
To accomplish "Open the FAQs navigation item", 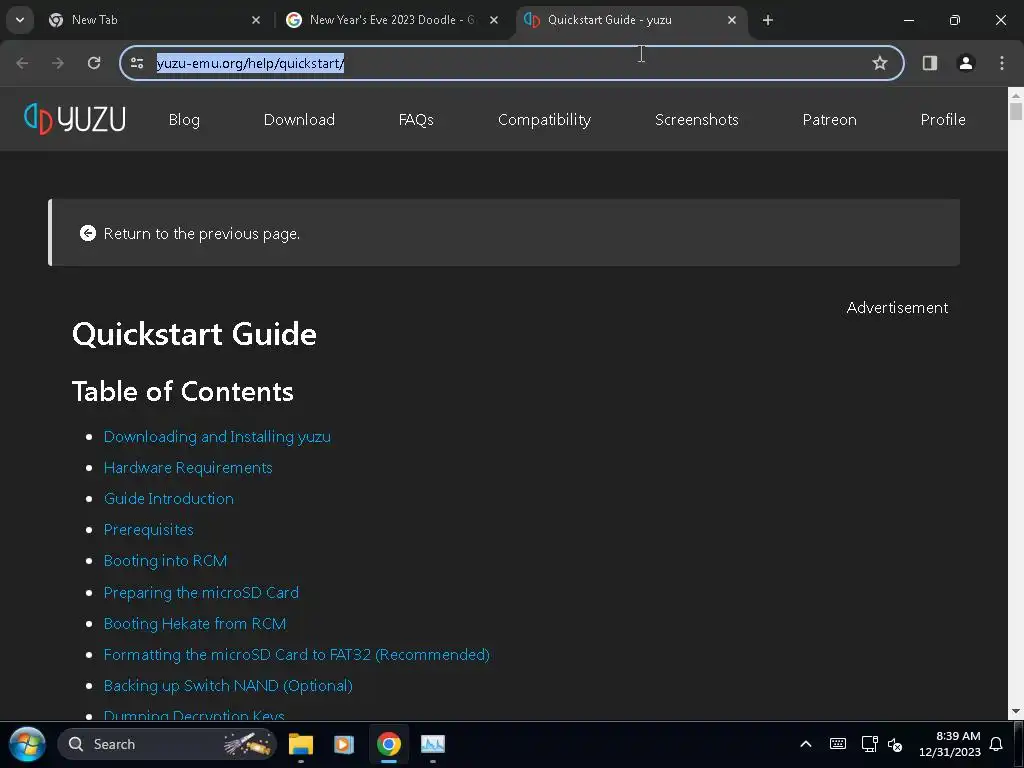I will [x=416, y=120].
